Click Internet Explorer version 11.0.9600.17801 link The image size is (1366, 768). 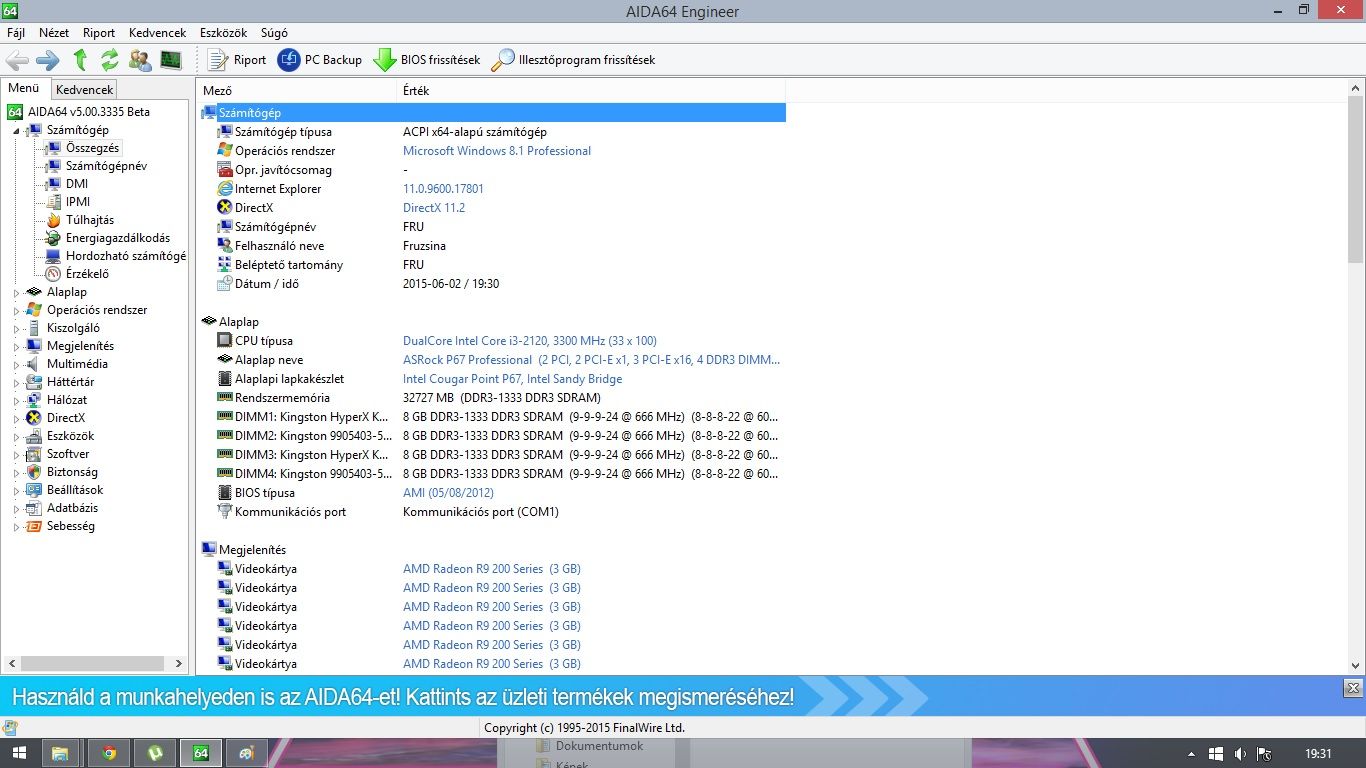point(443,189)
